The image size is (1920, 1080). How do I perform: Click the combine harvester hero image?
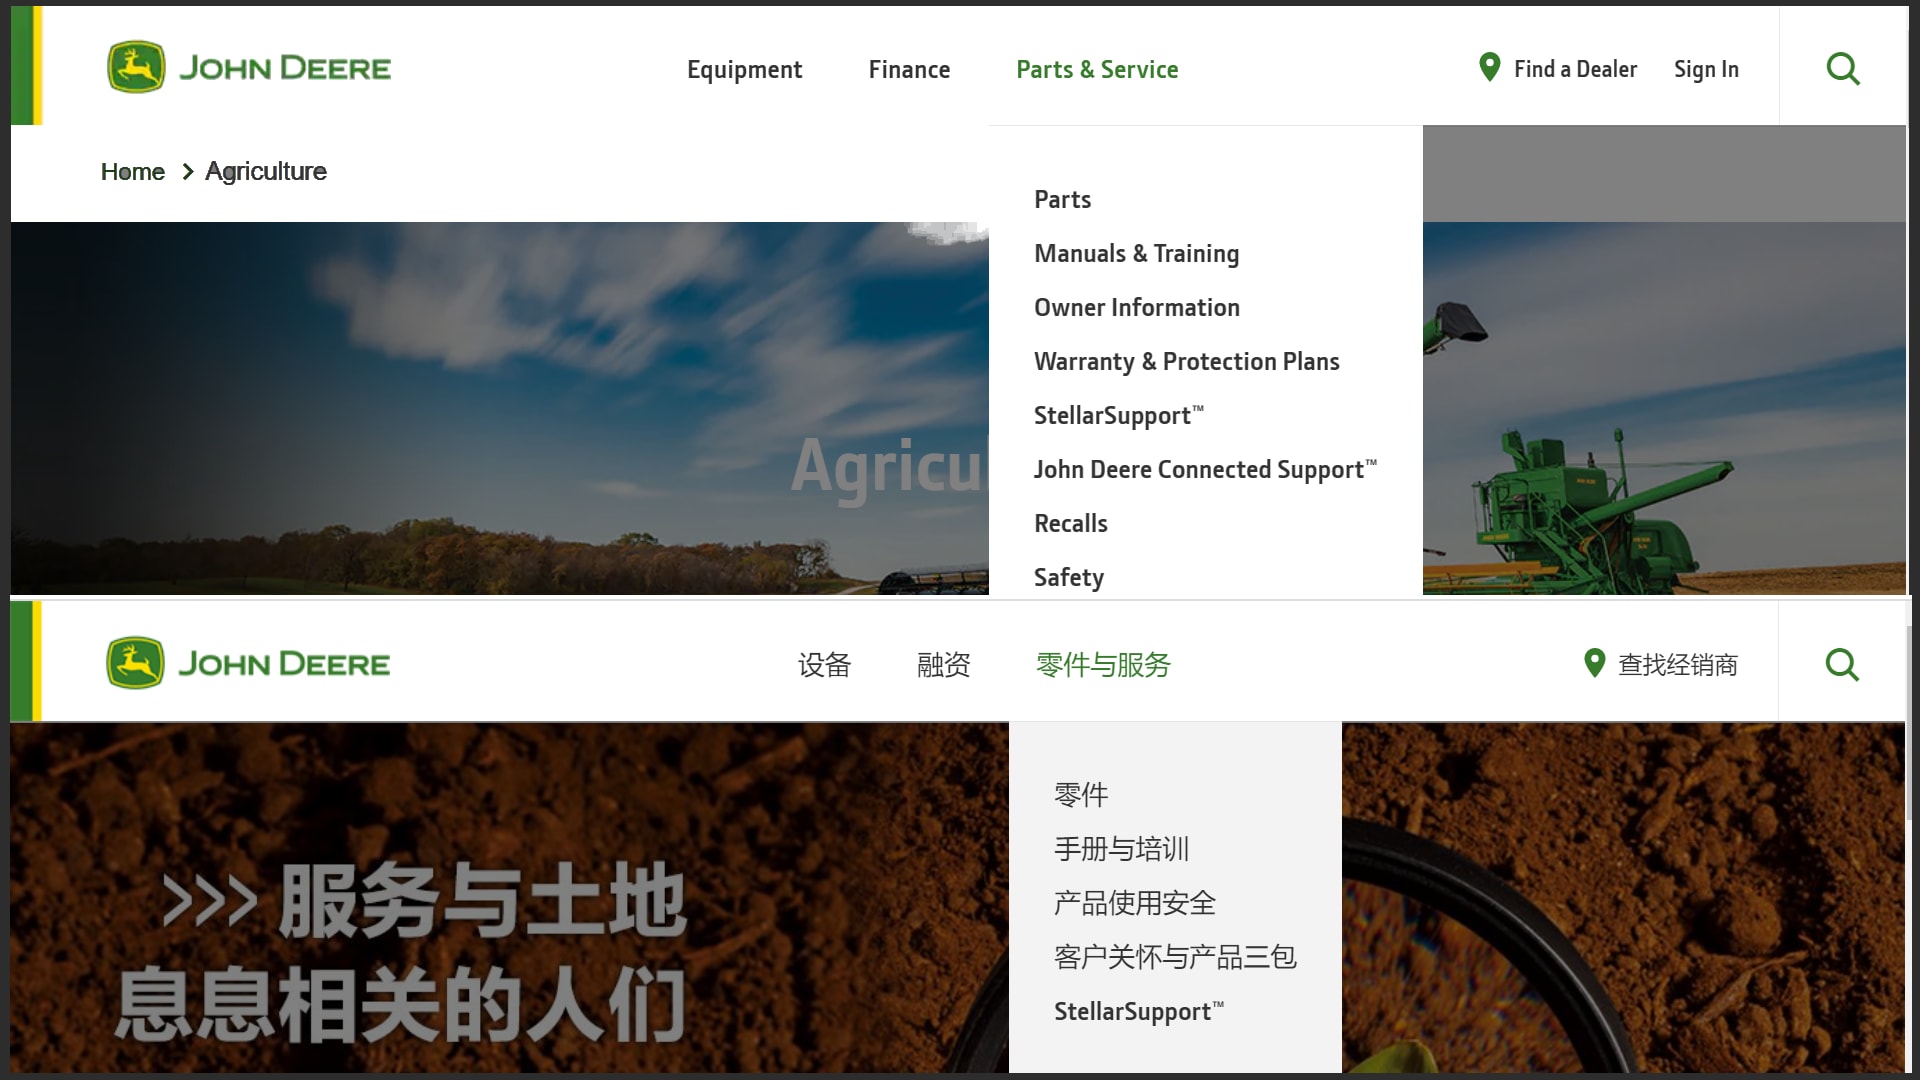tap(1664, 408)
